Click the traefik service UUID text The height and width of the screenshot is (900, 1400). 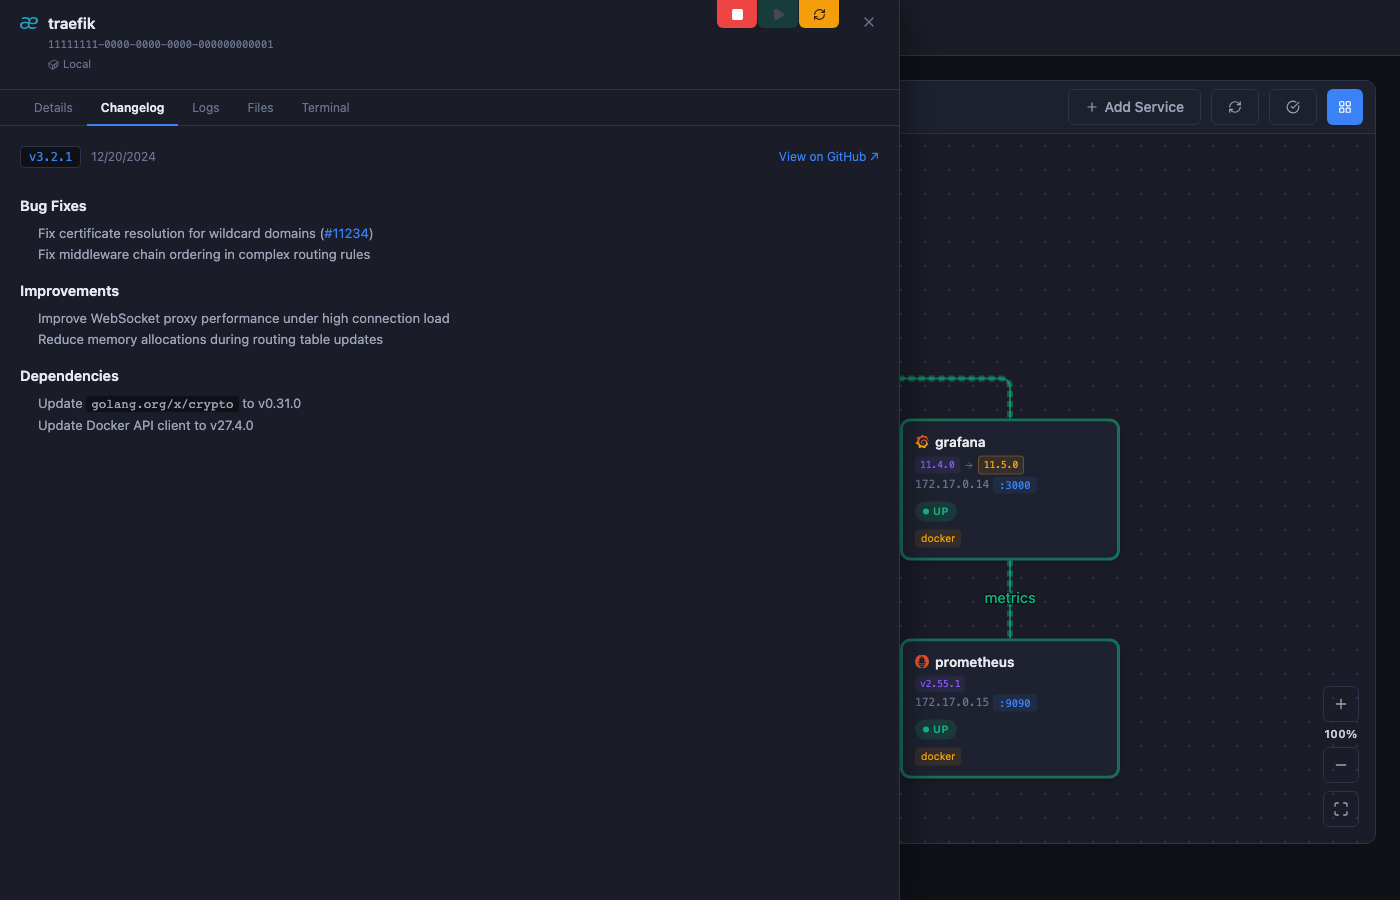point(161,45)
